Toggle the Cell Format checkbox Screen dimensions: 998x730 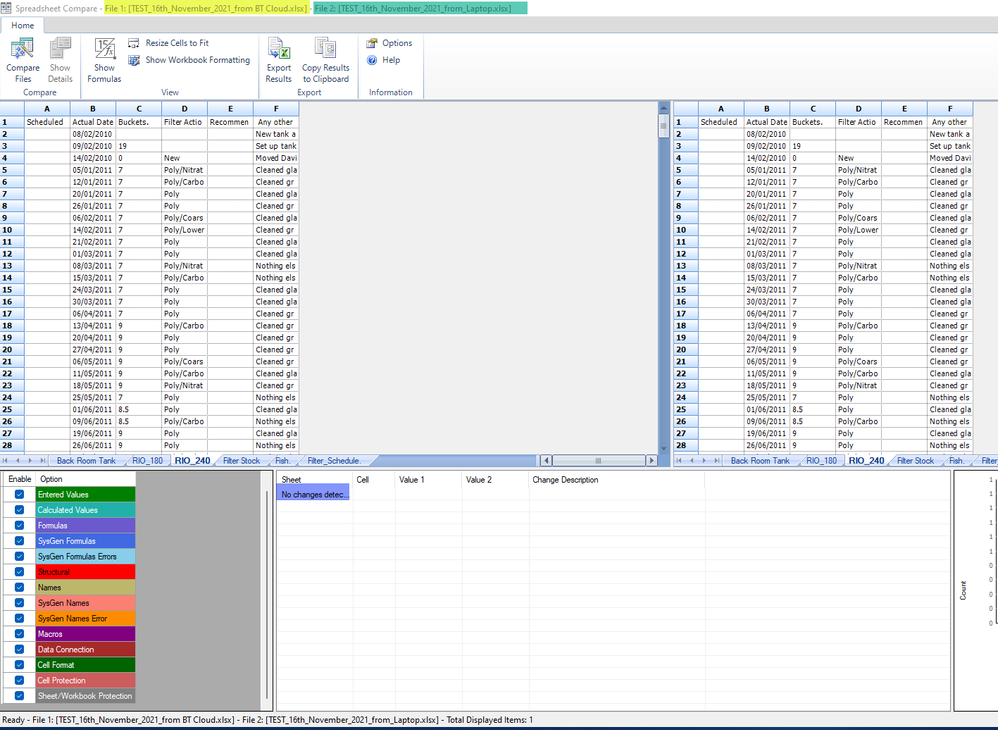pyautogui.click(x=19, y=665)
